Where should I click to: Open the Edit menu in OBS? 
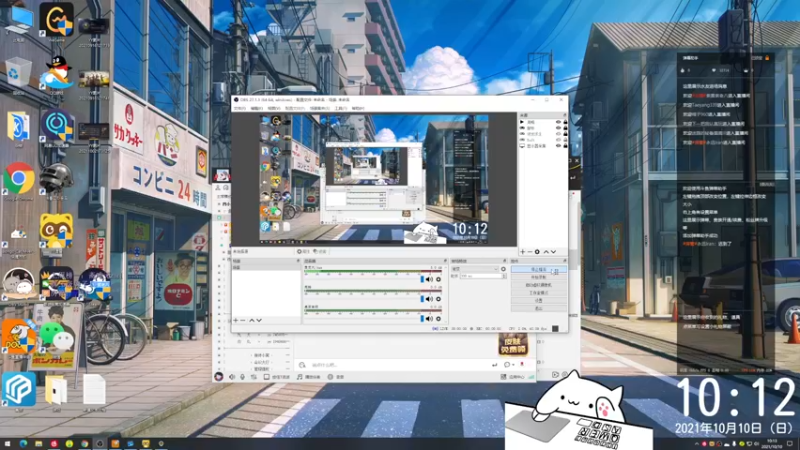(x=257, y=109)
